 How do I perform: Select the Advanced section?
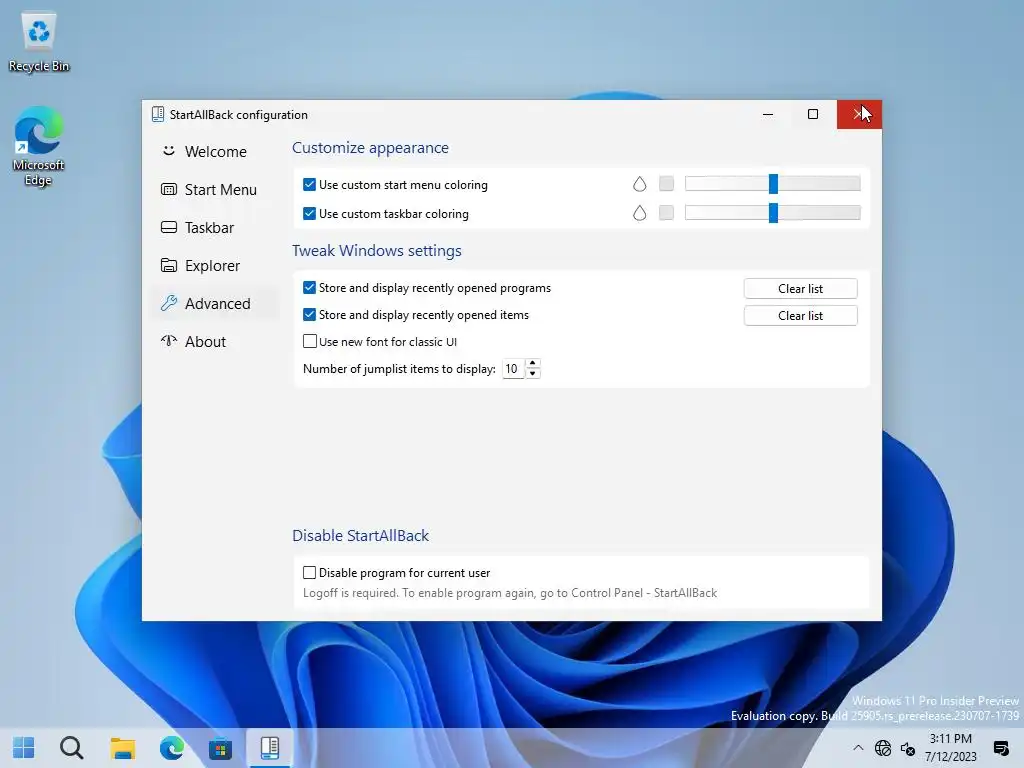[x=216, y=304]
